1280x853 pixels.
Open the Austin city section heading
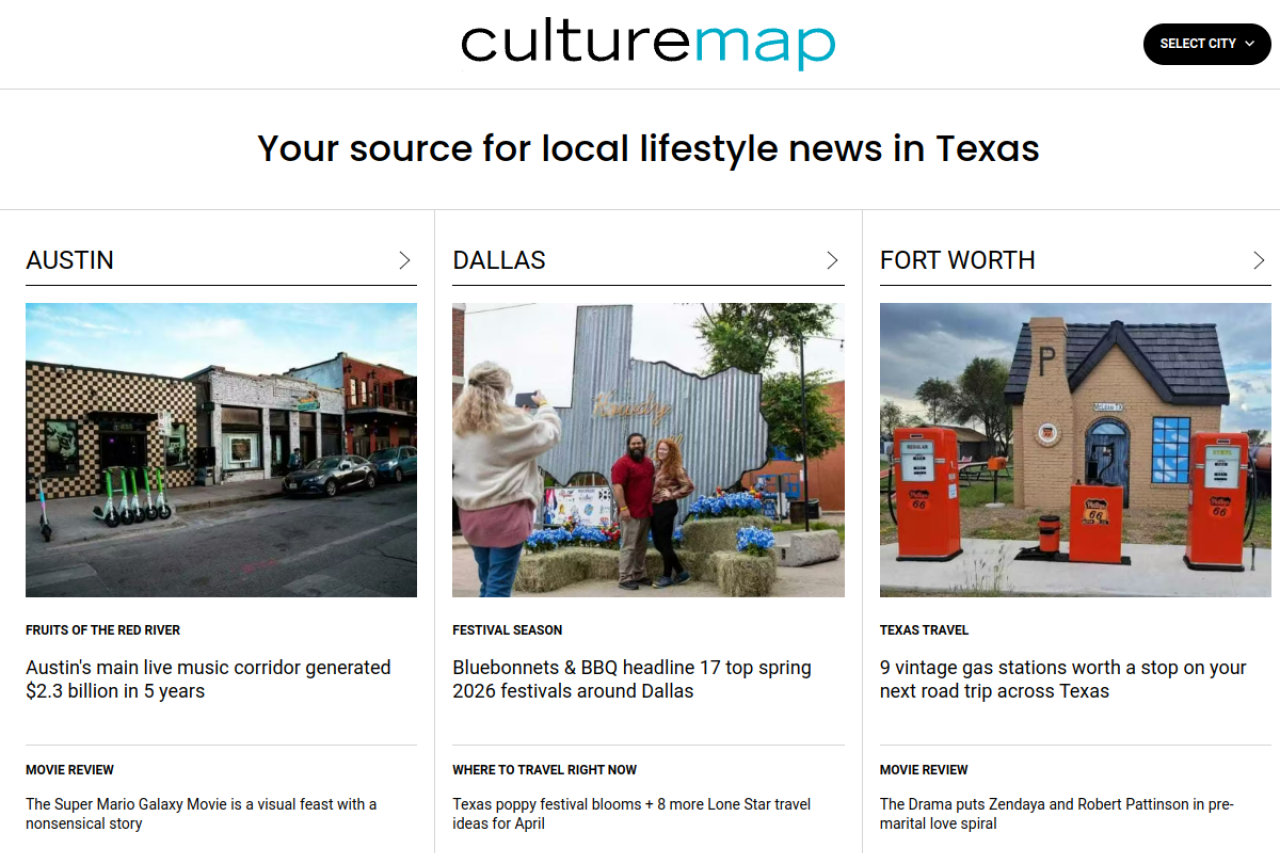click(70, 261)
